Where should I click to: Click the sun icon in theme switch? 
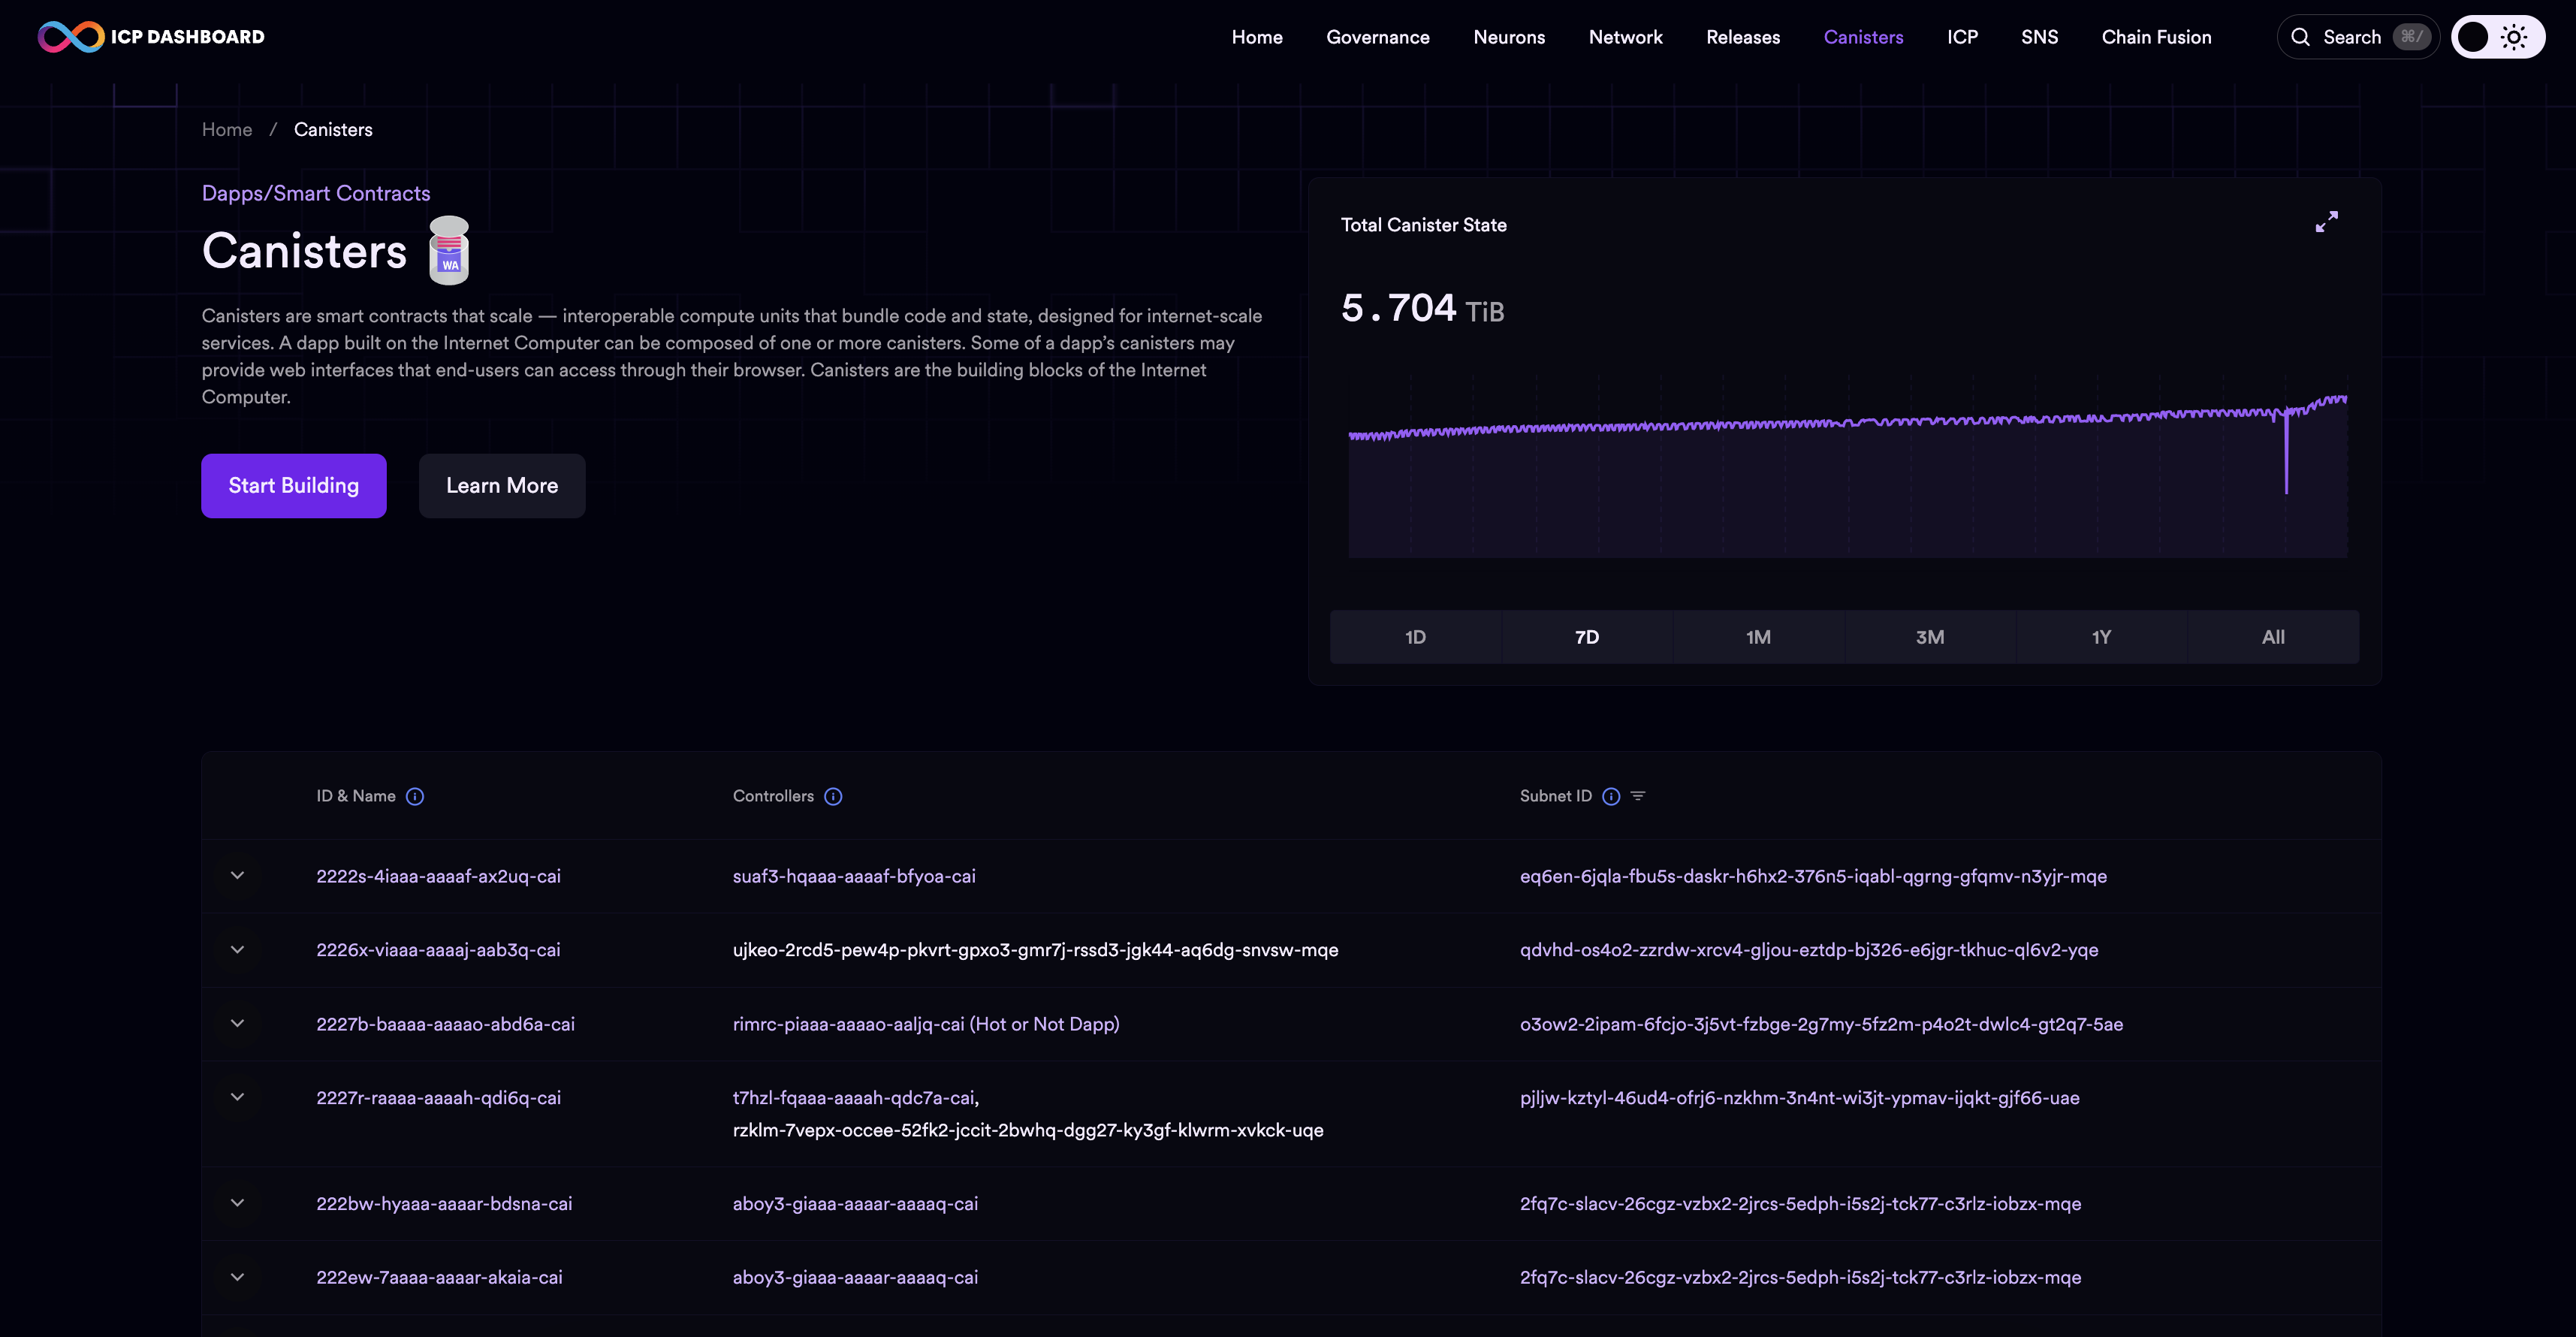[x=2514, y=37]
